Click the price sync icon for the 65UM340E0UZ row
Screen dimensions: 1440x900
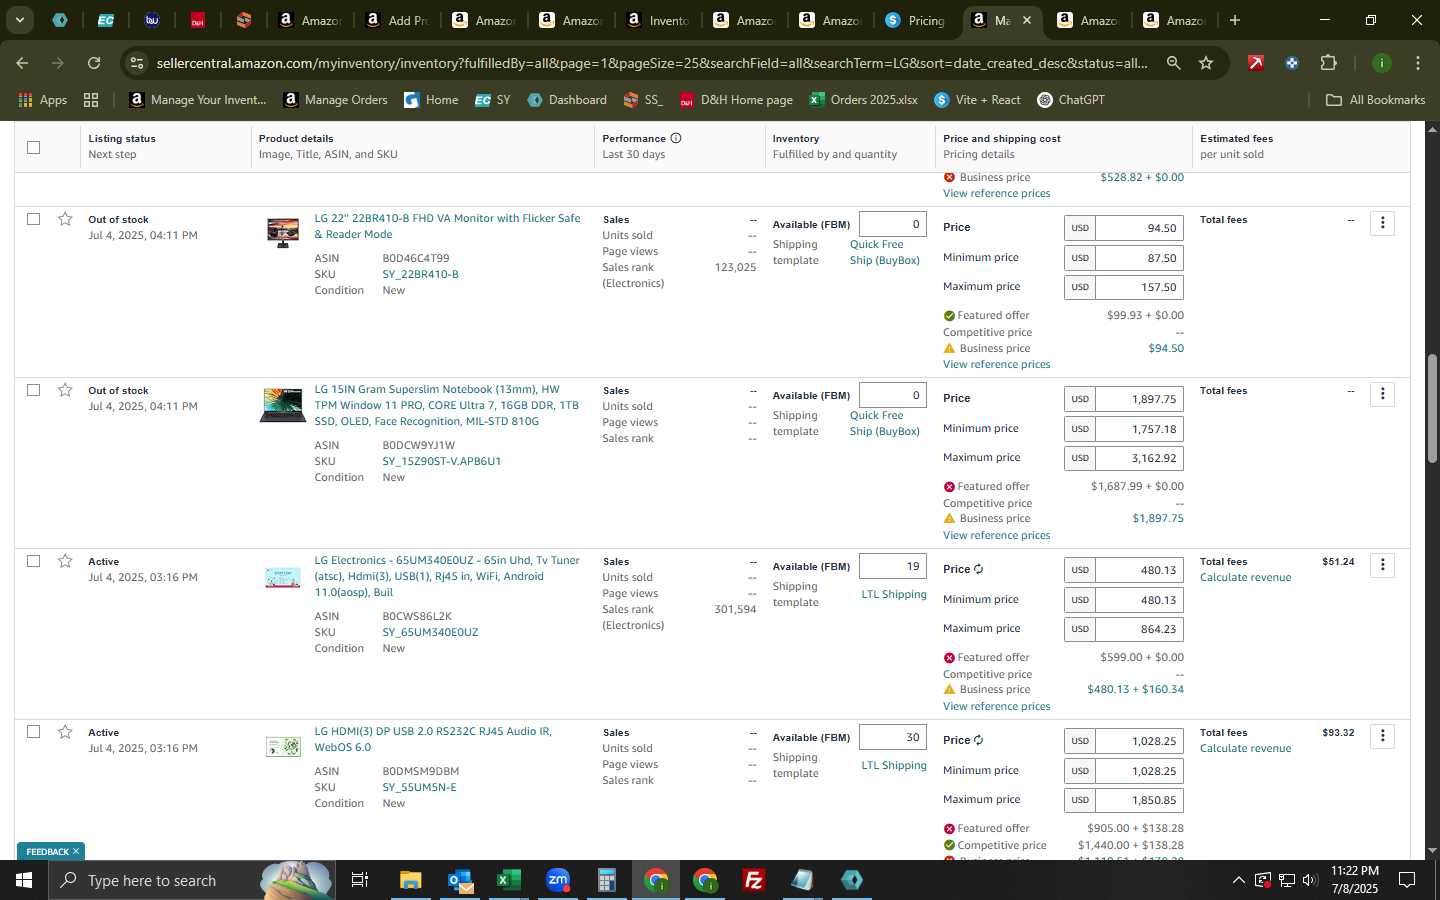coord(978,569)
